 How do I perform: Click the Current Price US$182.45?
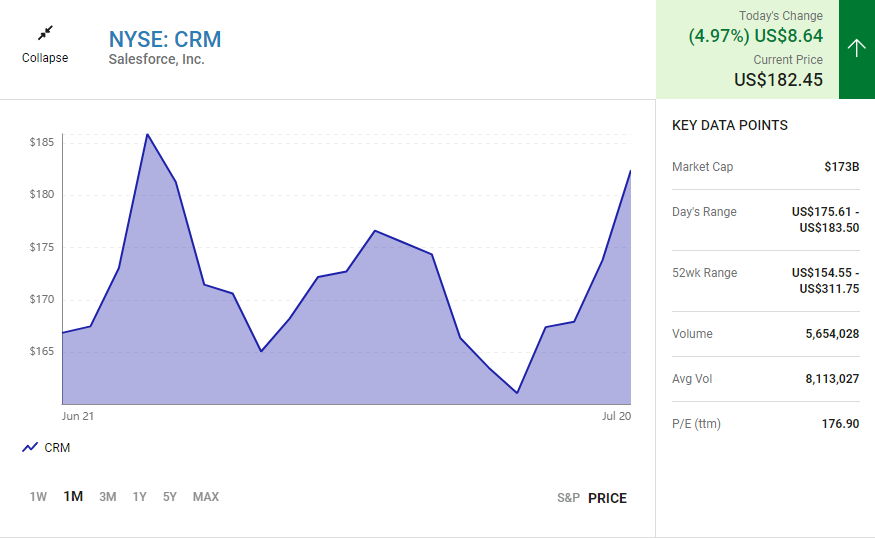pyautogui.click(x=778, y=80)
